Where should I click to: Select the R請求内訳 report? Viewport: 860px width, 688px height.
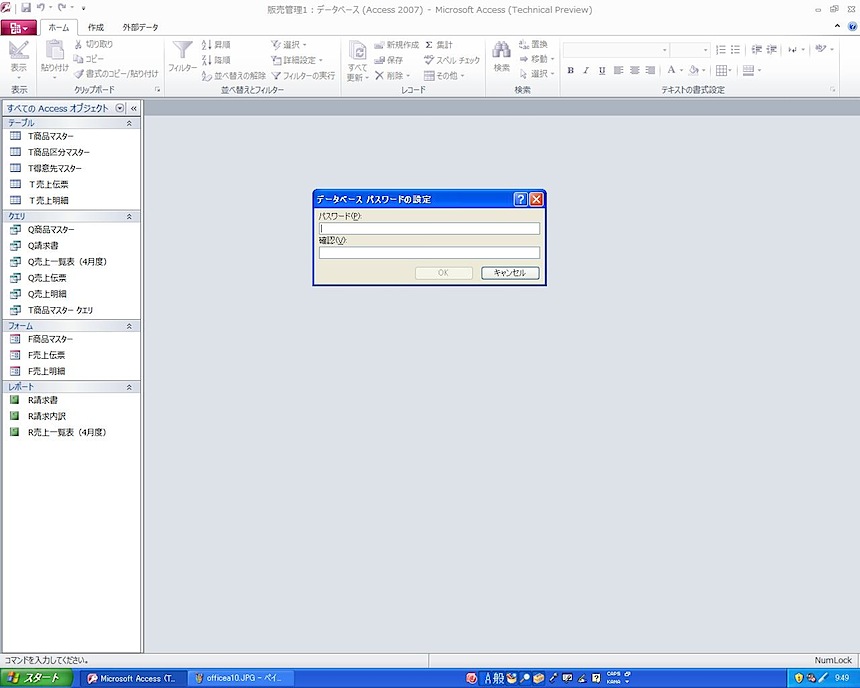coord(47,416)
